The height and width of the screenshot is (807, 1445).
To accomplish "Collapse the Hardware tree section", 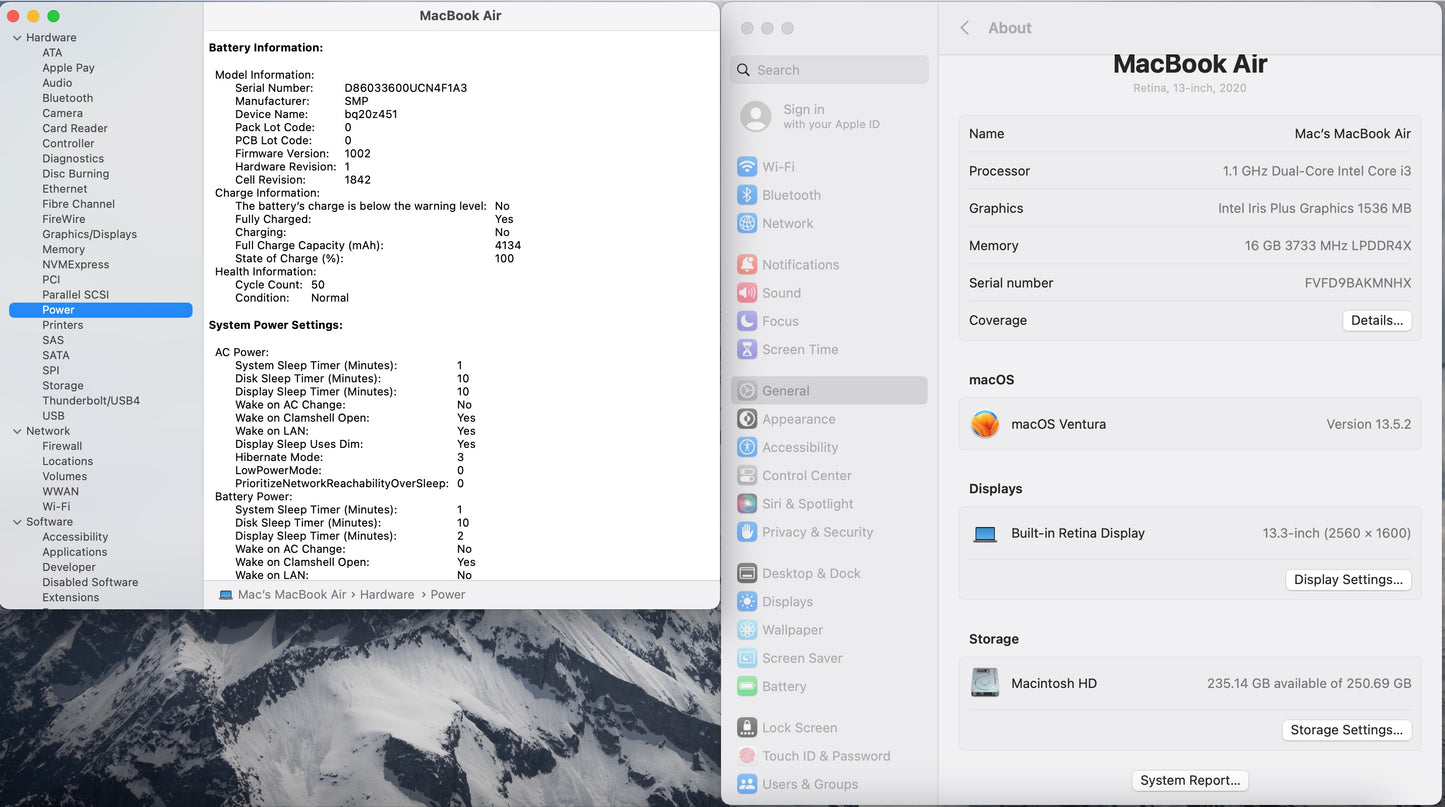I will [17, 38].
